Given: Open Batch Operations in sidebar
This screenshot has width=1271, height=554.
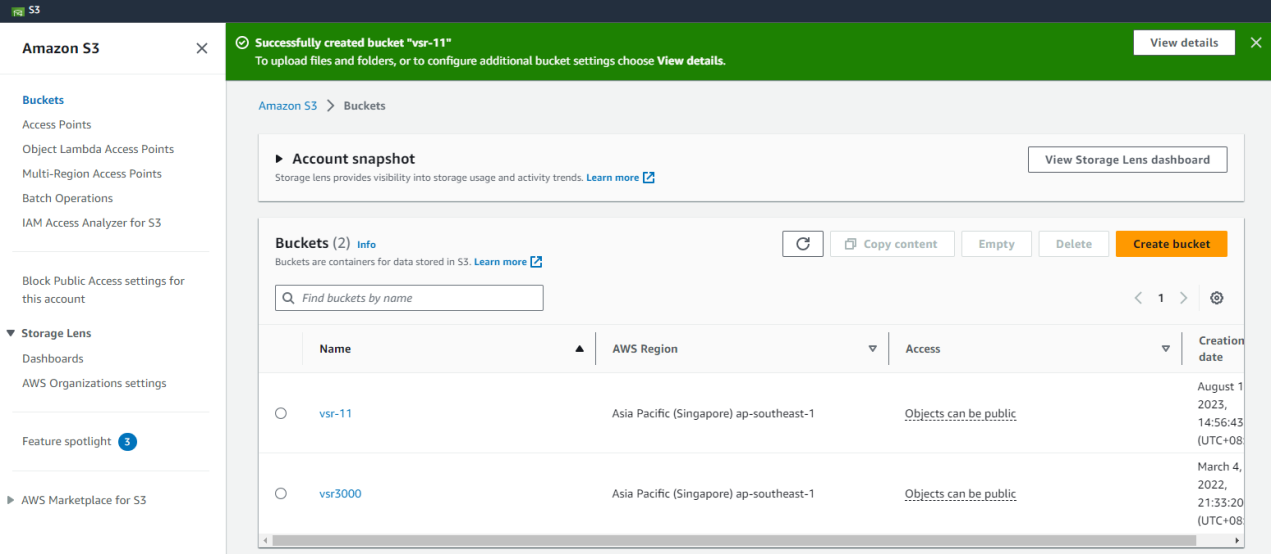Looking at the screenshot, I should (x=68, y=198).
